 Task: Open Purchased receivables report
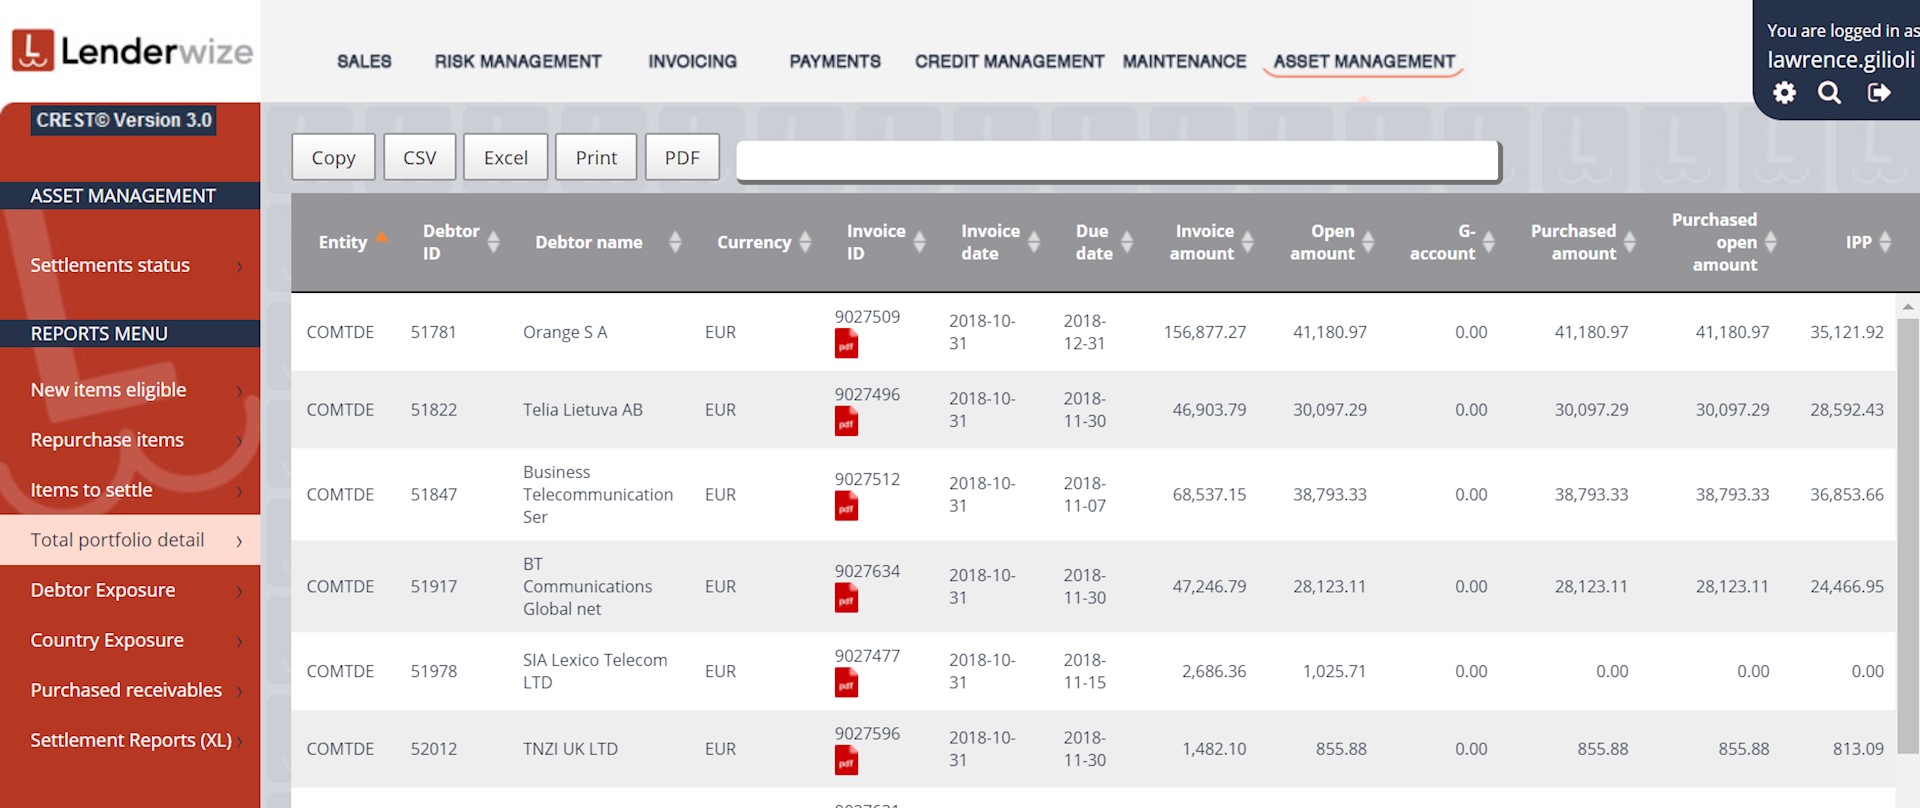coord(130,690)
